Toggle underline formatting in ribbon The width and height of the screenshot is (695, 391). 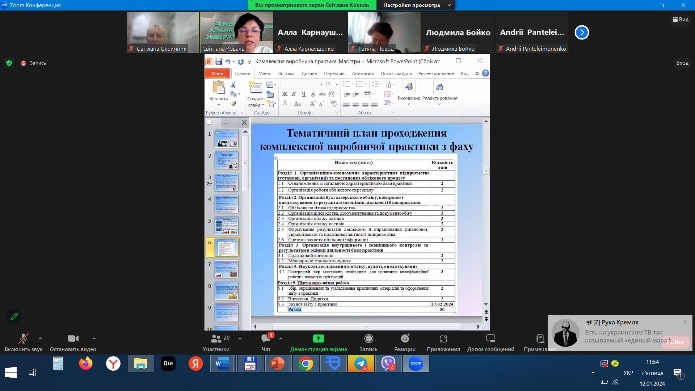pyautogui.click(x=303, y=94)
